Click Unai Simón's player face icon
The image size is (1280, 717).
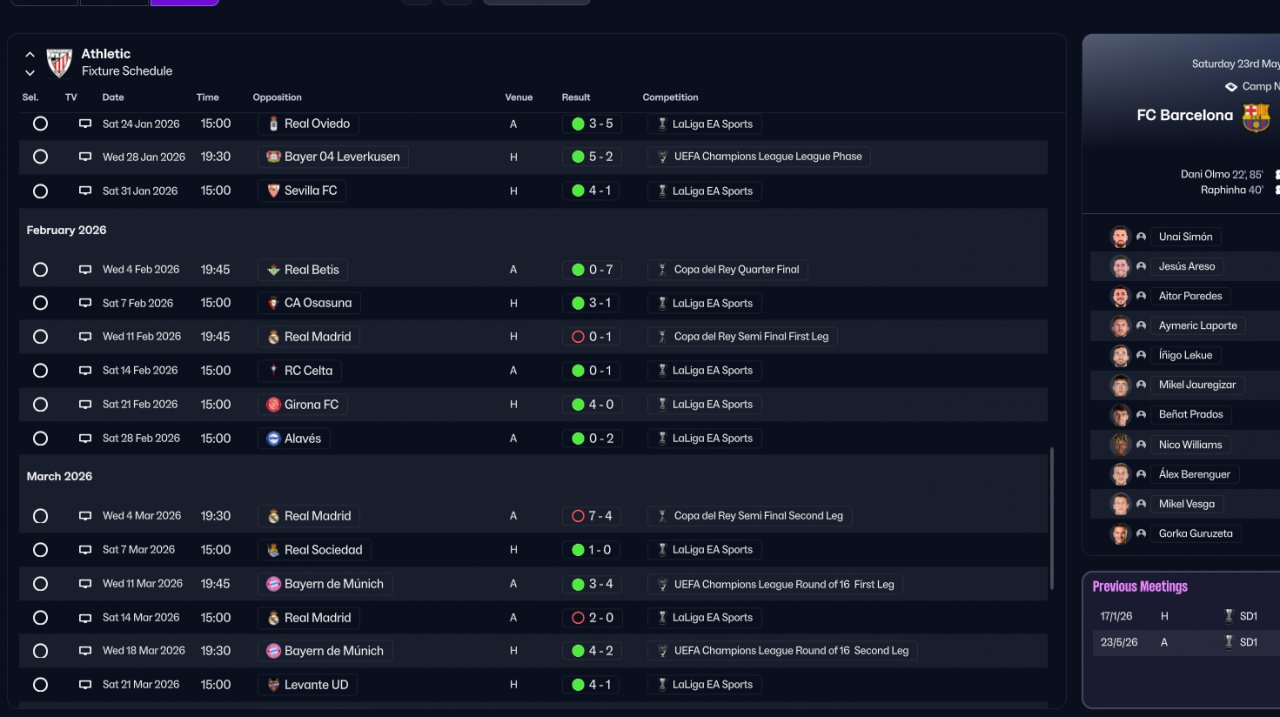point(1120,237)
